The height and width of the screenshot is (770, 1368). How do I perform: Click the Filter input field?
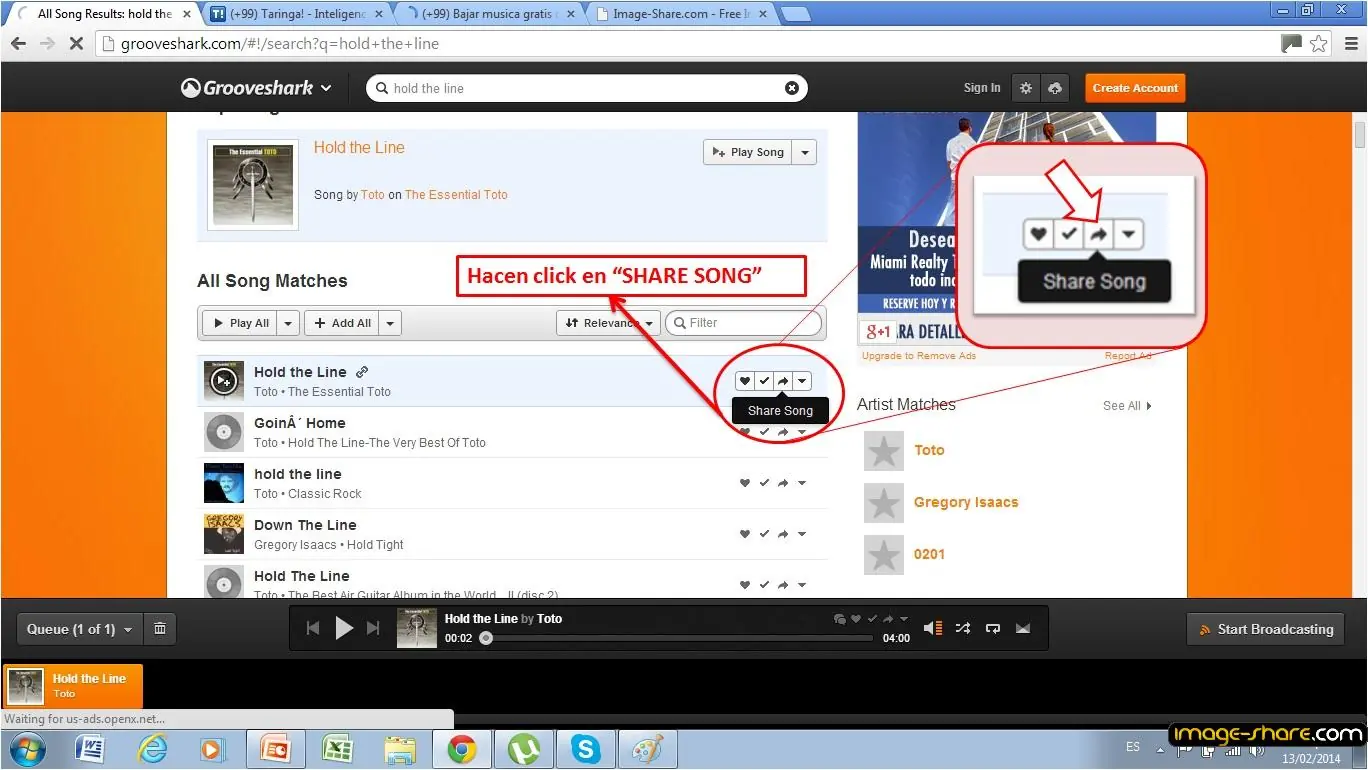pos(744,323)
